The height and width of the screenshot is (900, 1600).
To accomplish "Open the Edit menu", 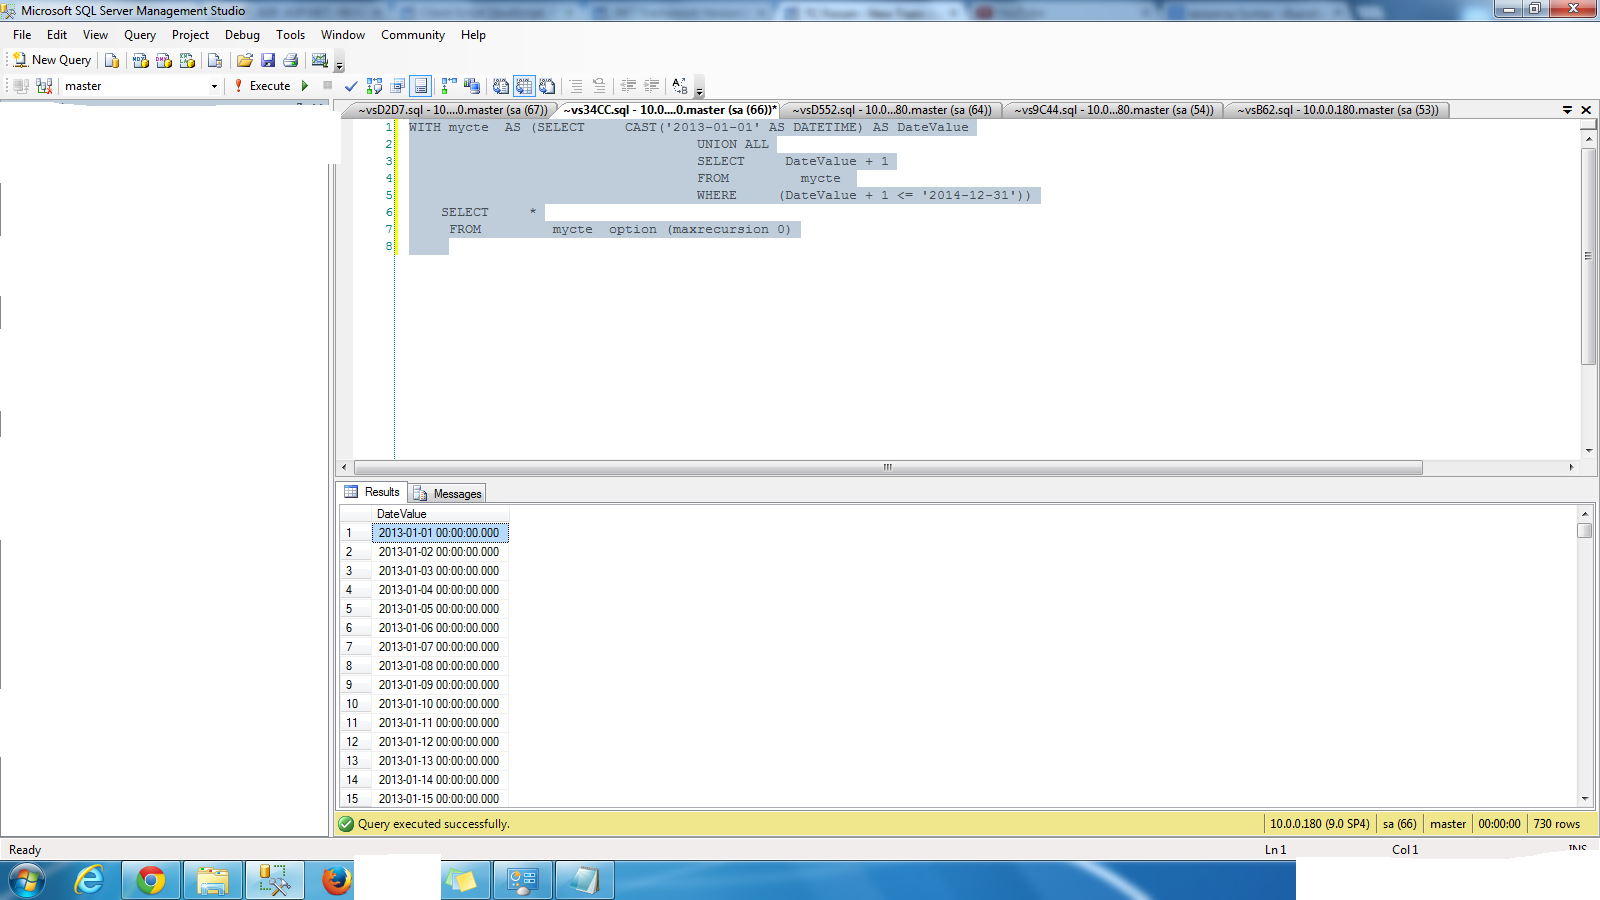I will point(57,35).
